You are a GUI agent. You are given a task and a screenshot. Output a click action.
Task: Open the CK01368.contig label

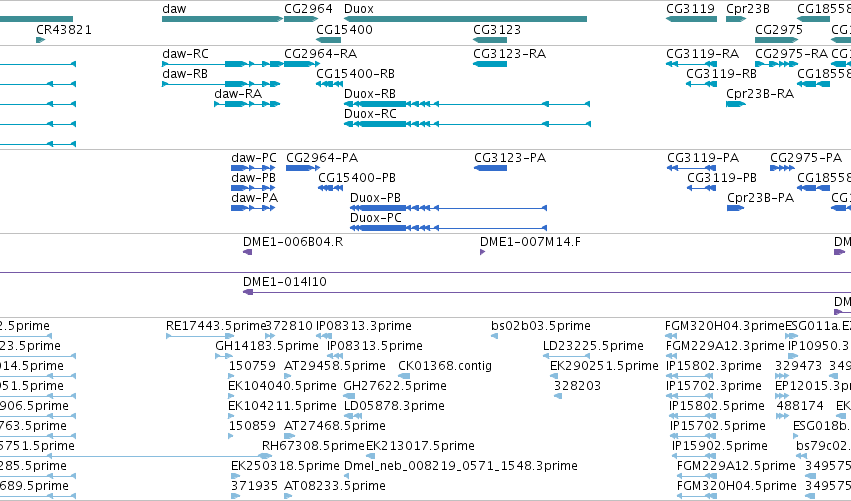[x=445, y=366]
